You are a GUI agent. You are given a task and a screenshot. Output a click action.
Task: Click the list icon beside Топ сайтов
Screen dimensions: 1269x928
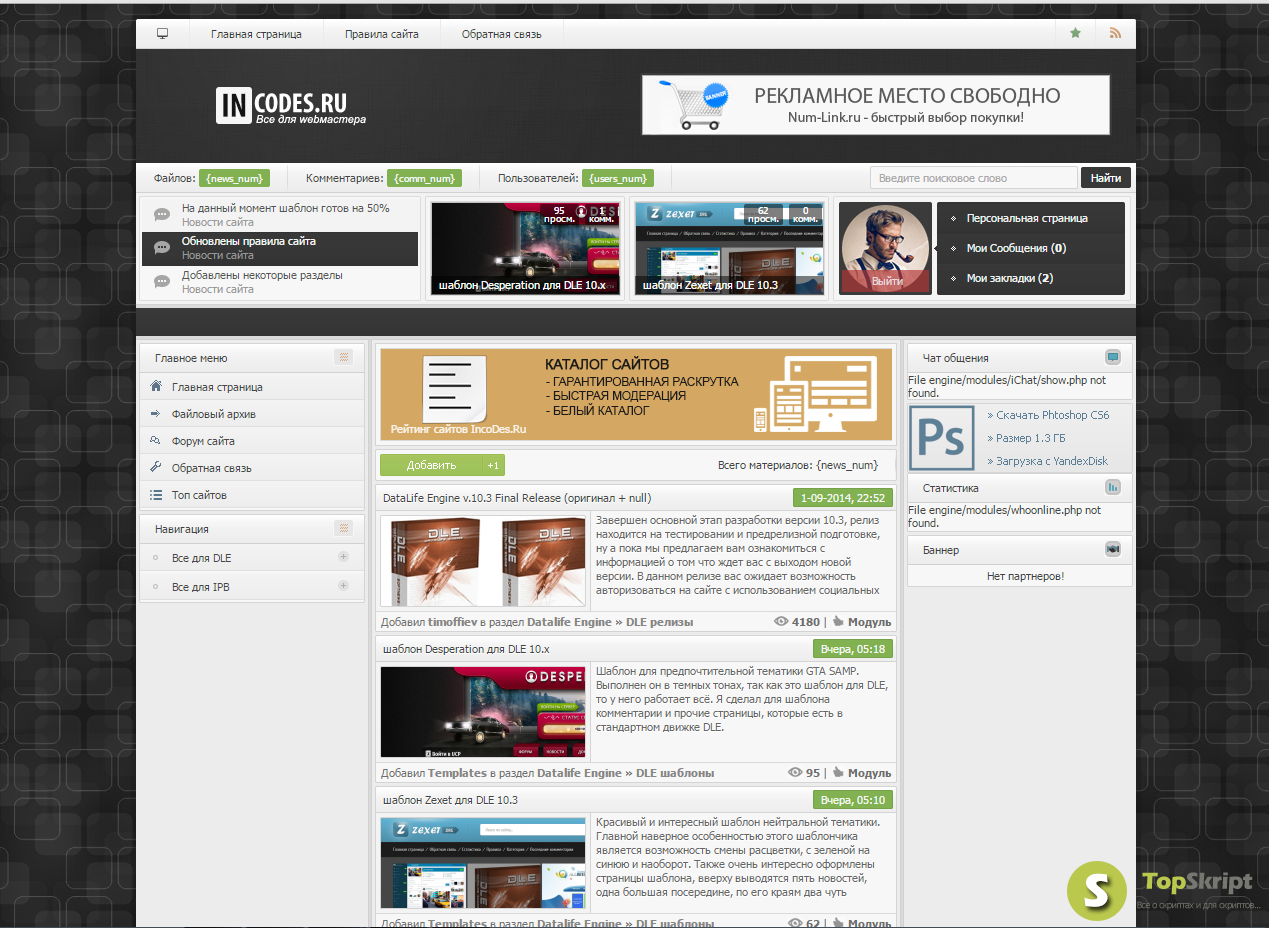(155, 494)
